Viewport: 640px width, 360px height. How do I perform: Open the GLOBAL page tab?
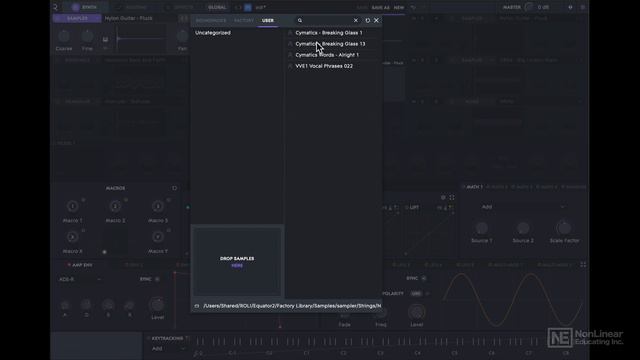[x=217, y=7]
